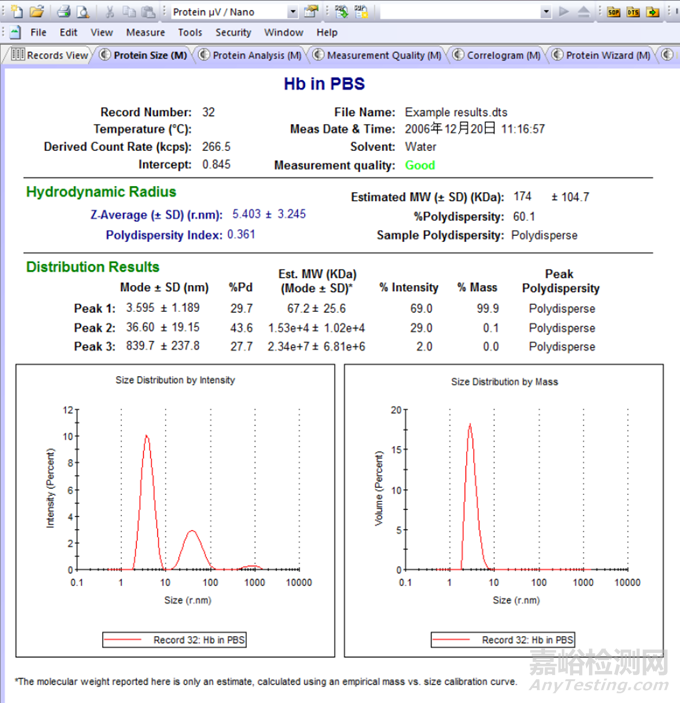Click the SOP toolbar icon
Screen dimensions: 680x703
tap(614, 12)
